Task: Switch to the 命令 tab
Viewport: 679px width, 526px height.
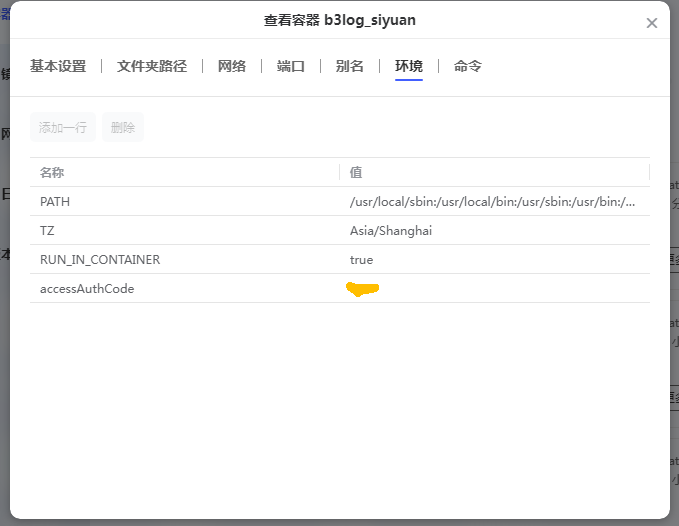Action: [x=468, y=66]
